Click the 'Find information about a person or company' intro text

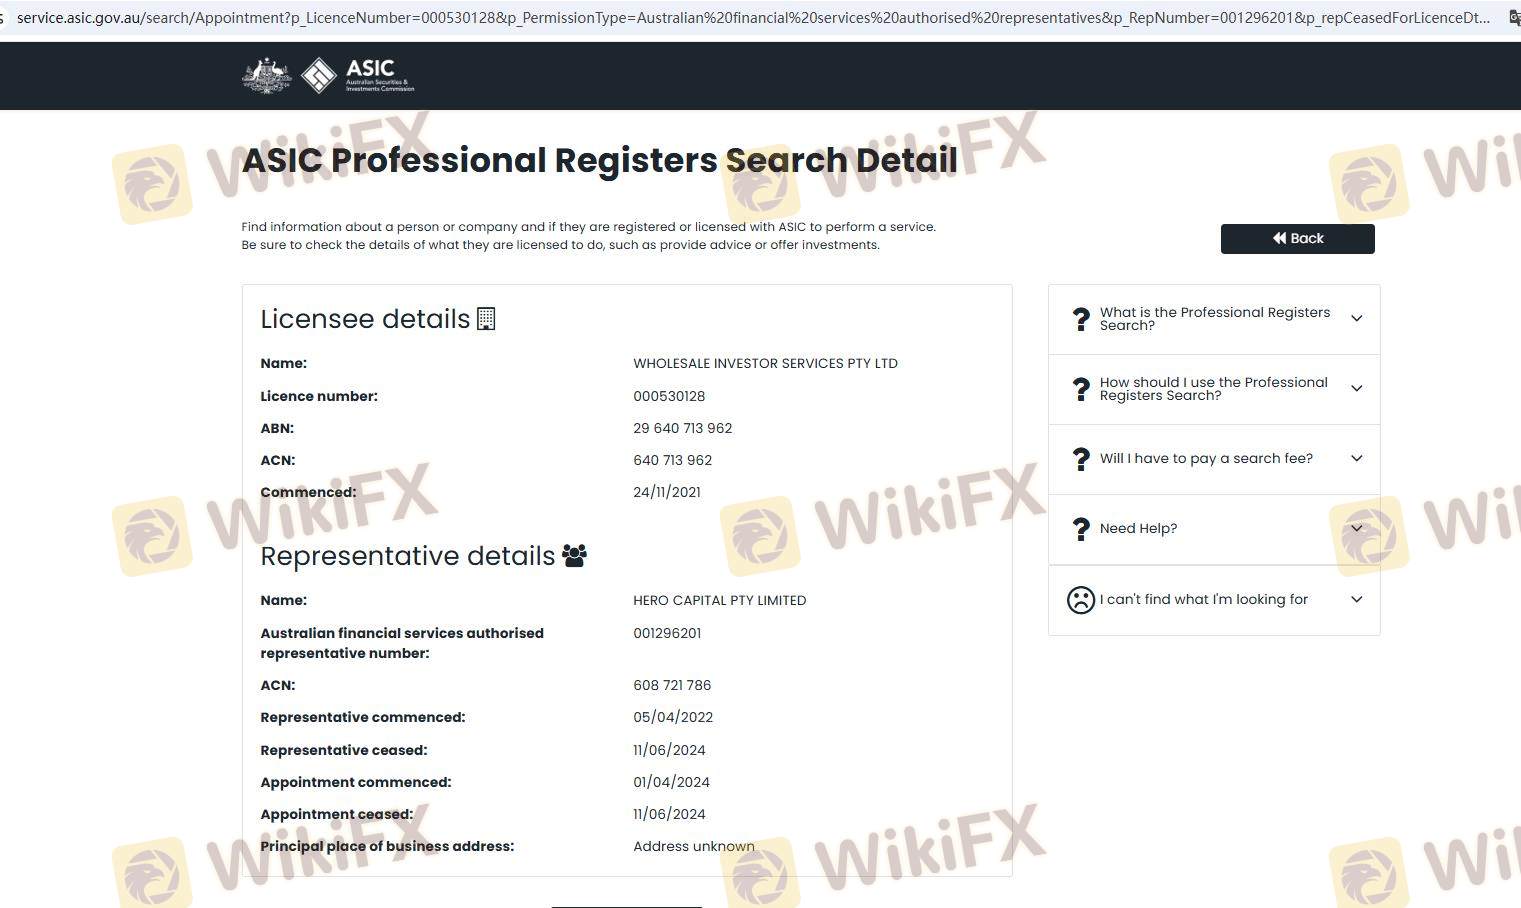click(x=588, y=236)
